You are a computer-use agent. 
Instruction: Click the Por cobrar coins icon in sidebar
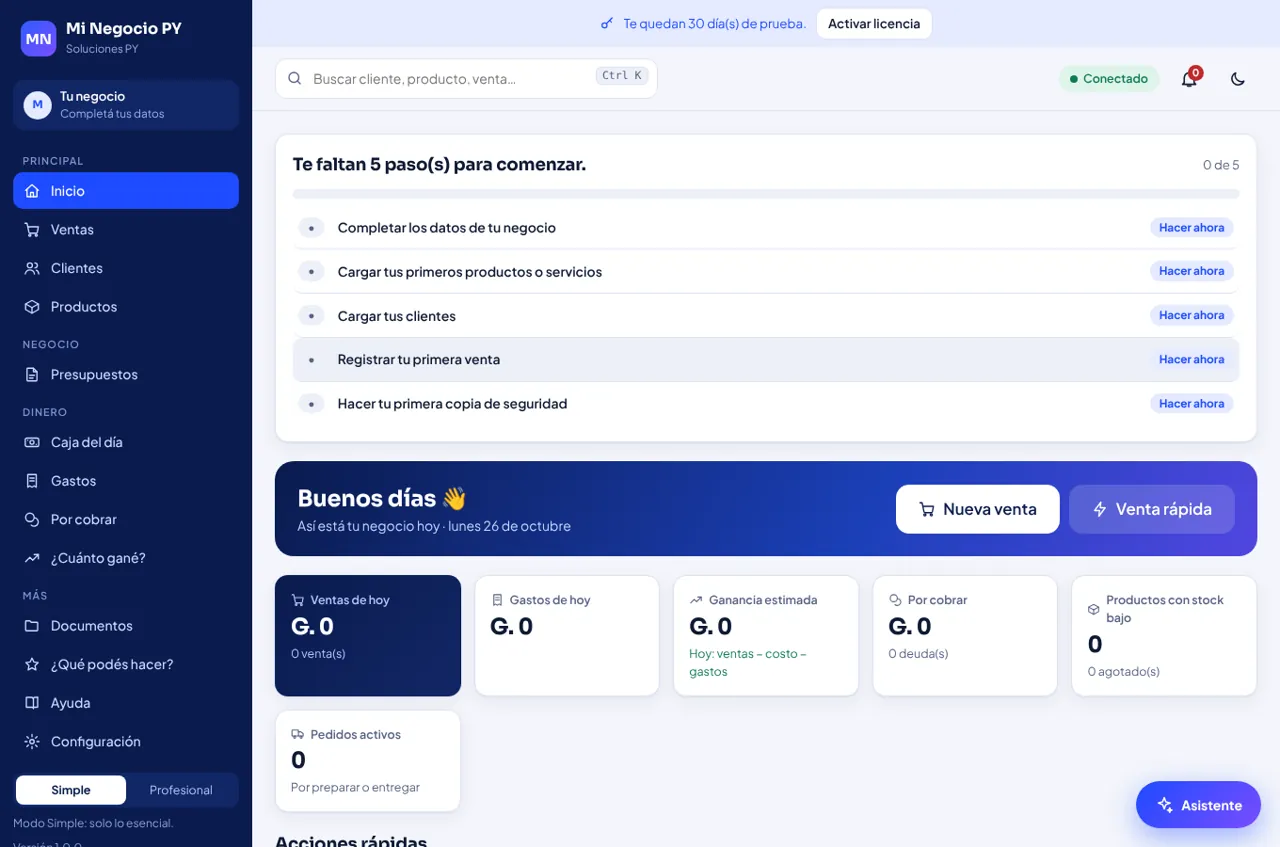coord(32,520)
